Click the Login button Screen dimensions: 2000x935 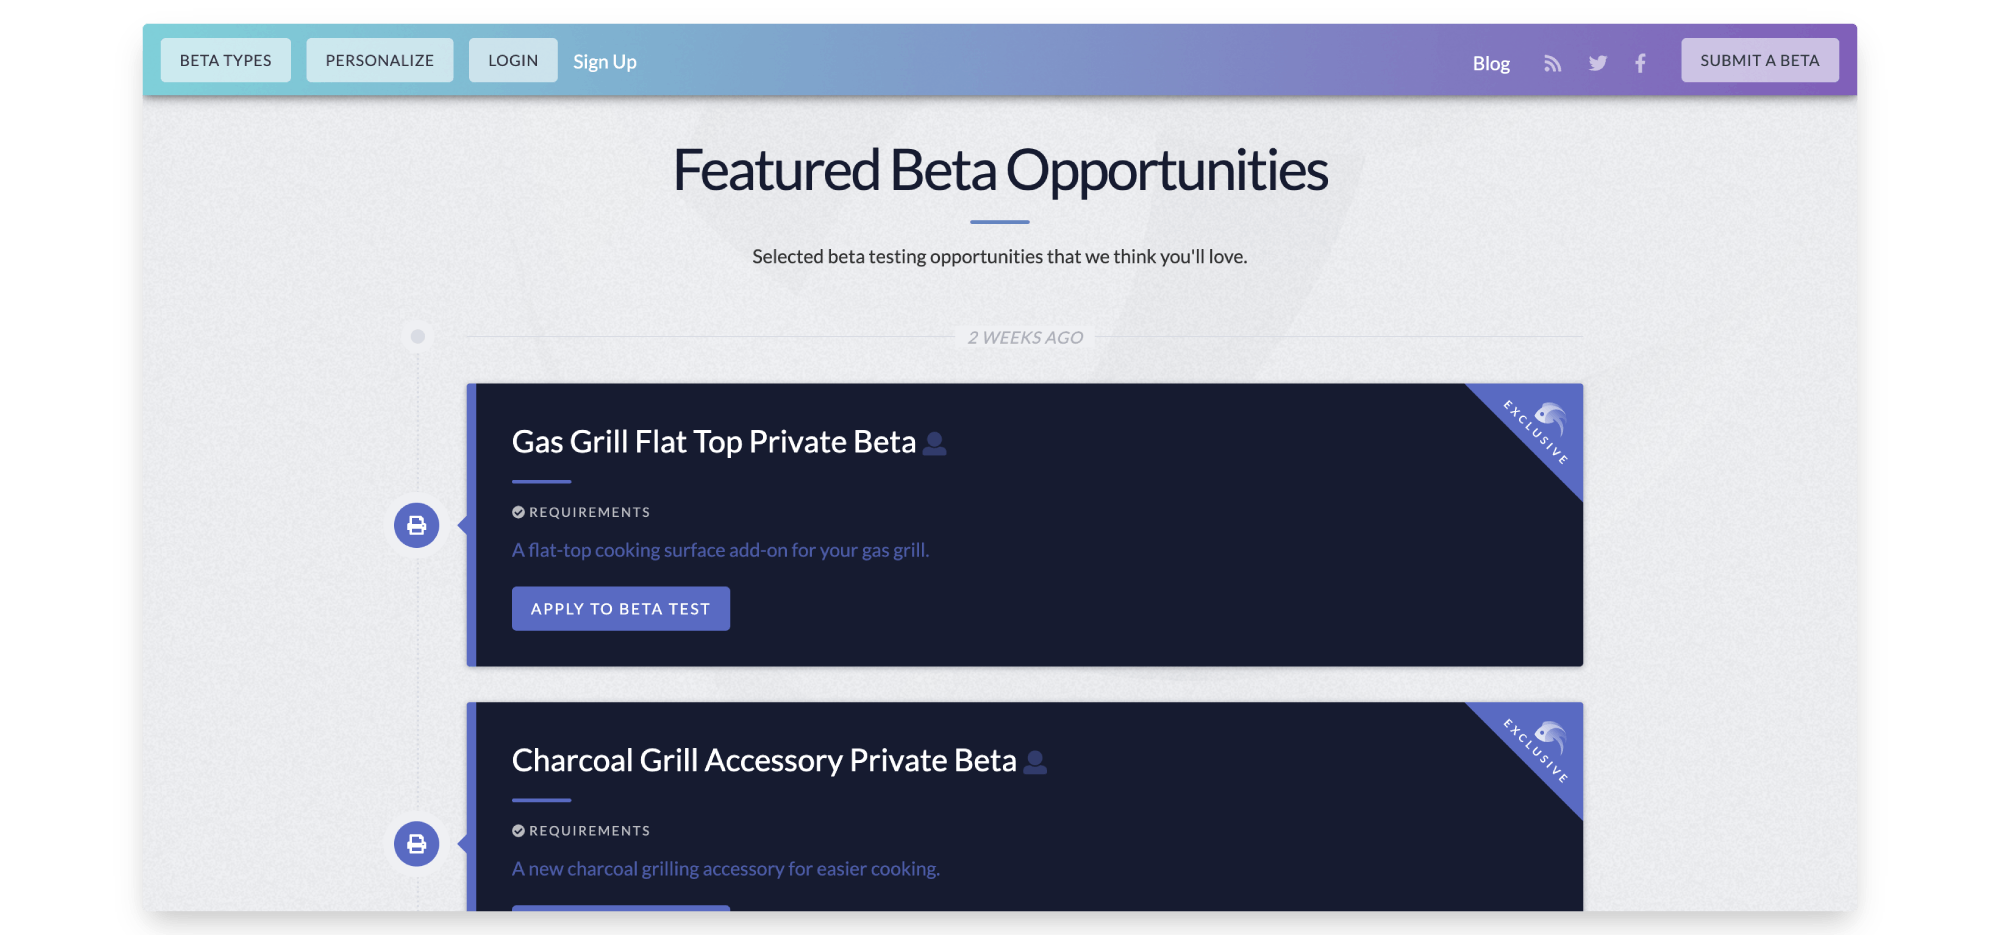click(x=513, y=60)
